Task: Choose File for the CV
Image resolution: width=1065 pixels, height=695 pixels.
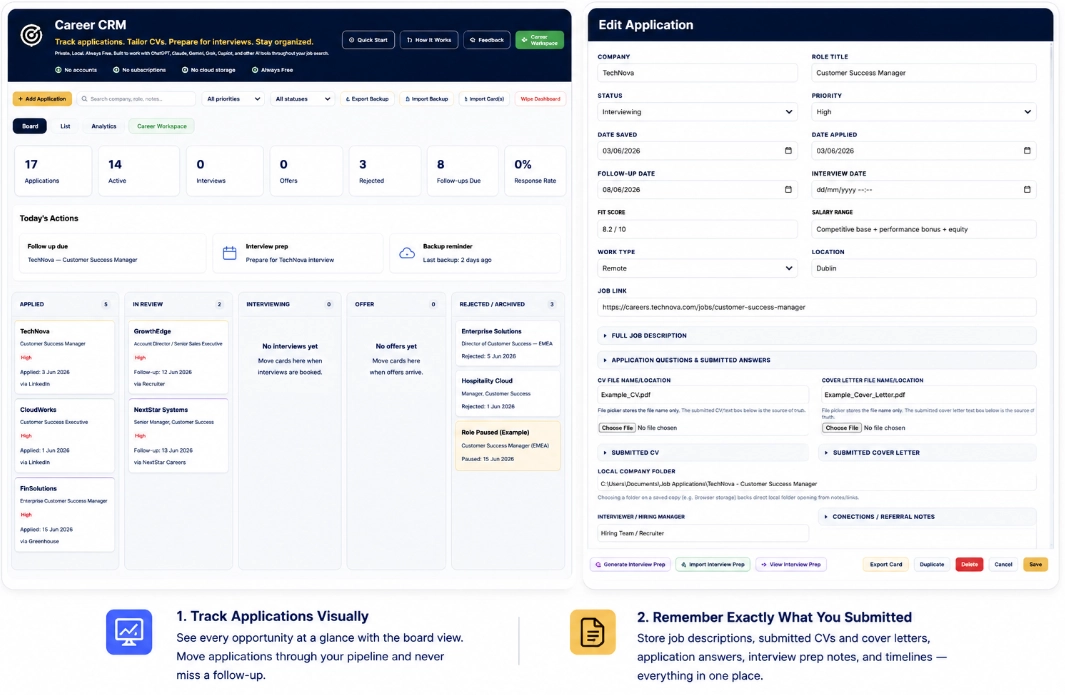Action: point(617,428)
